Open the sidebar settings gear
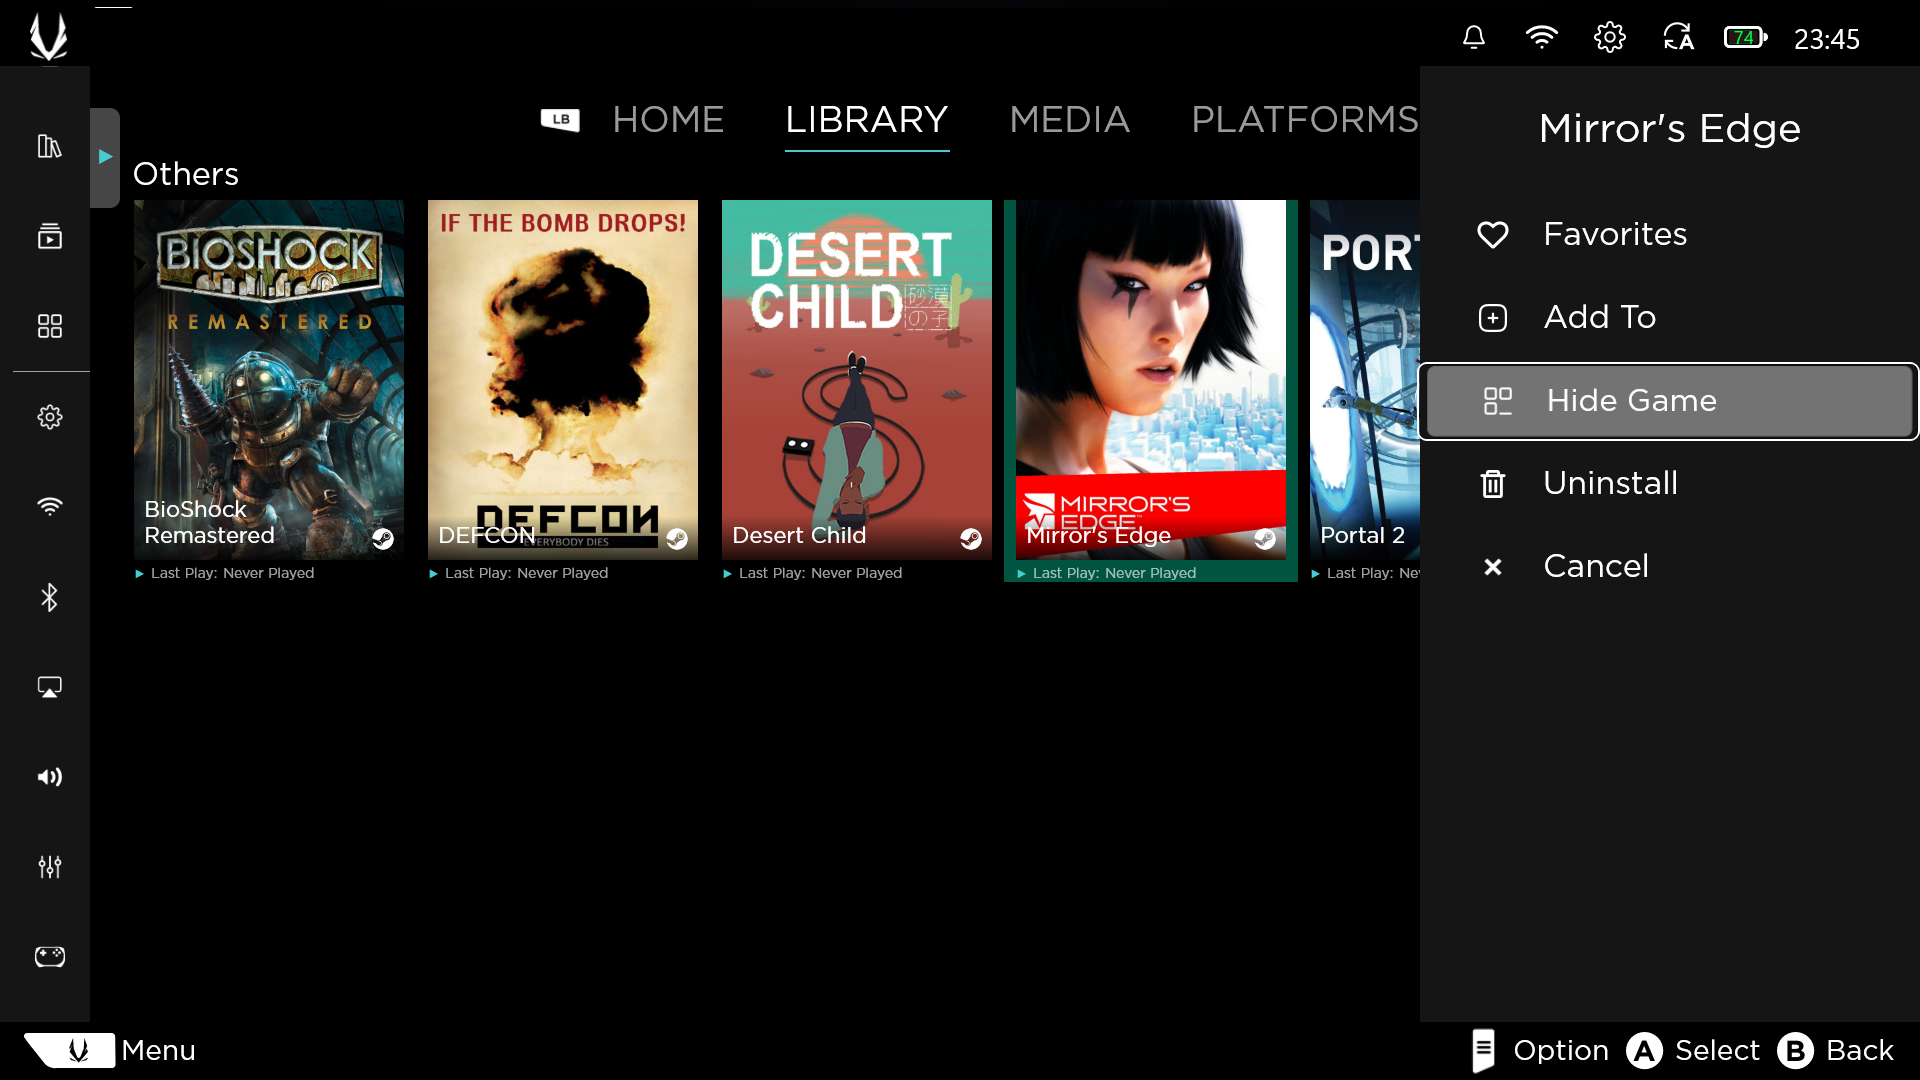The height and width of the screenshot is (1080, 1920). click(x=49, y=417)
